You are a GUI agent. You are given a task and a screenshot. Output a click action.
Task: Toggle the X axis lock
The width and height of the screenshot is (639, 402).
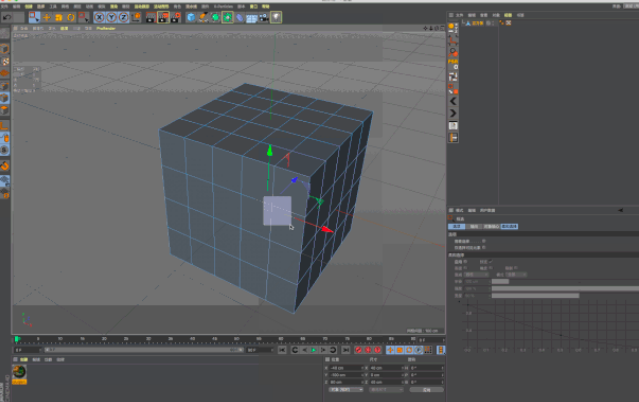(99, 17)
